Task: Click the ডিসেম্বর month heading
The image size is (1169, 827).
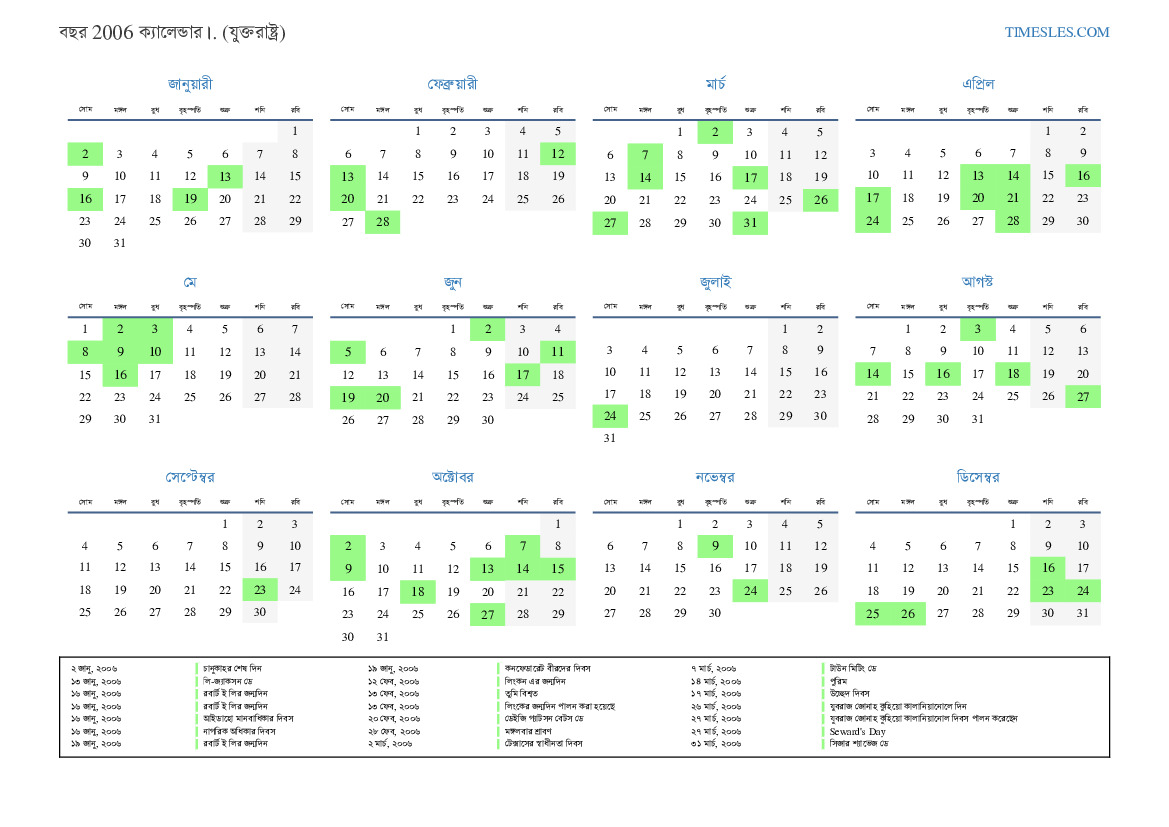Action: [x=977, y=477]
